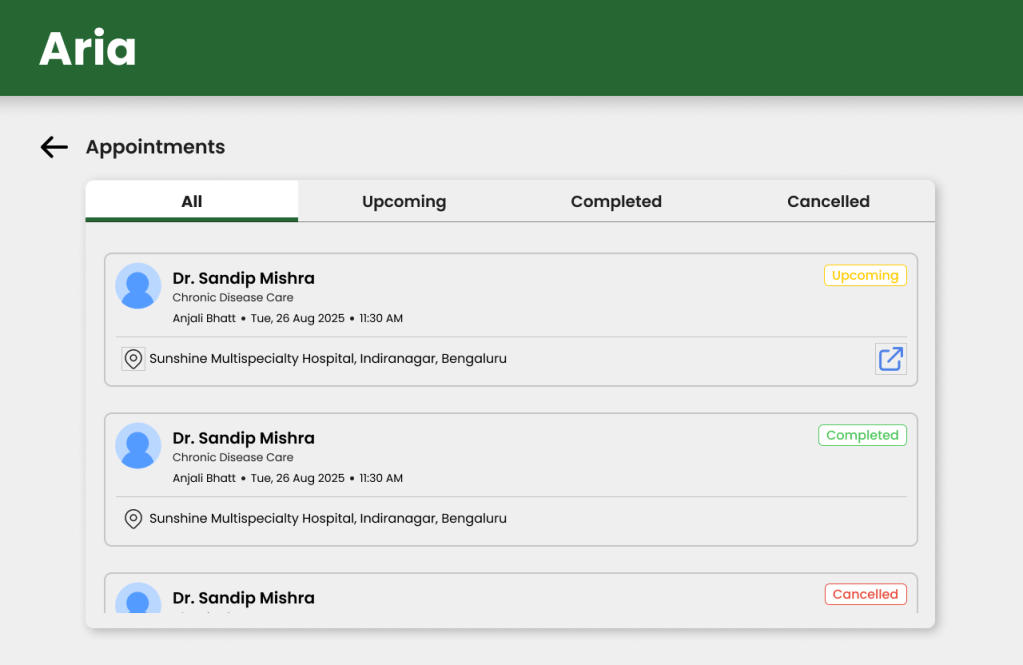Switch to the All tab
Screen dimensions: 1023x665
pyautogui.click(x=192, y=201)
